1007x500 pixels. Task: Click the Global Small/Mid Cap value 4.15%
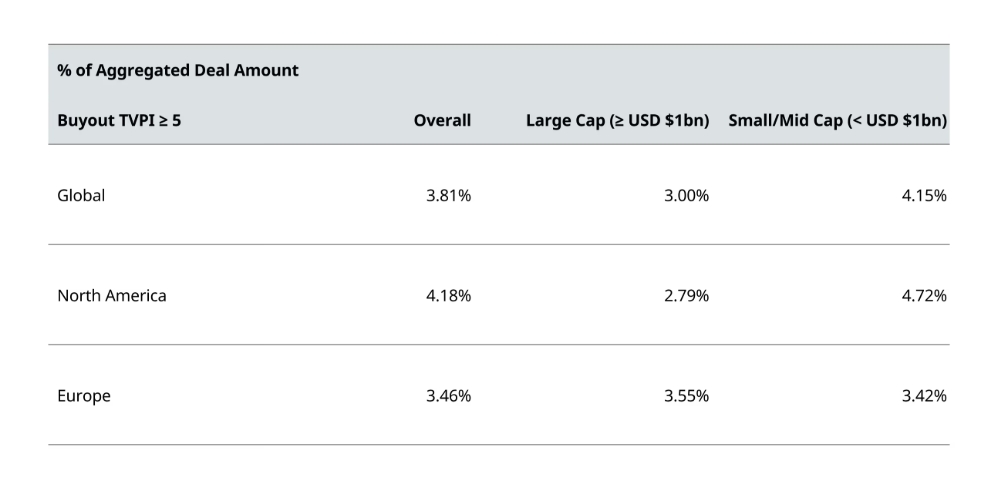pos(923,196)
